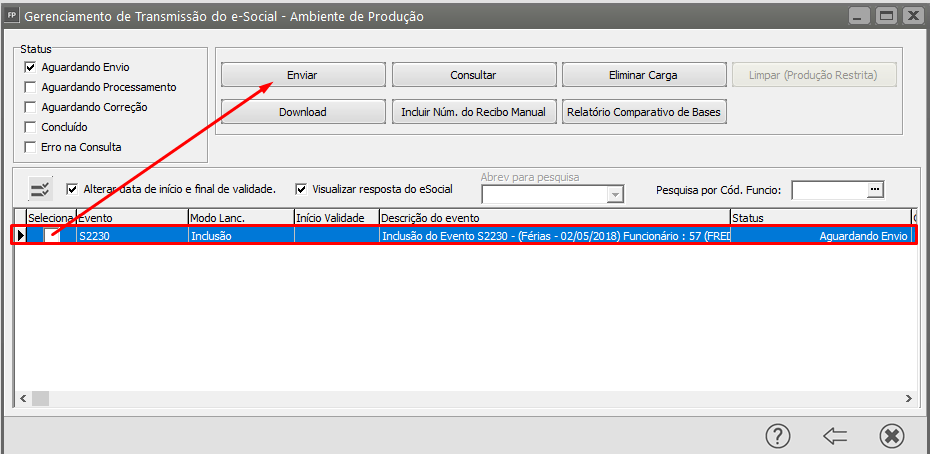930x454 pixels.
Task: Click Eliminar Carga button
Action: pos(644,75)
